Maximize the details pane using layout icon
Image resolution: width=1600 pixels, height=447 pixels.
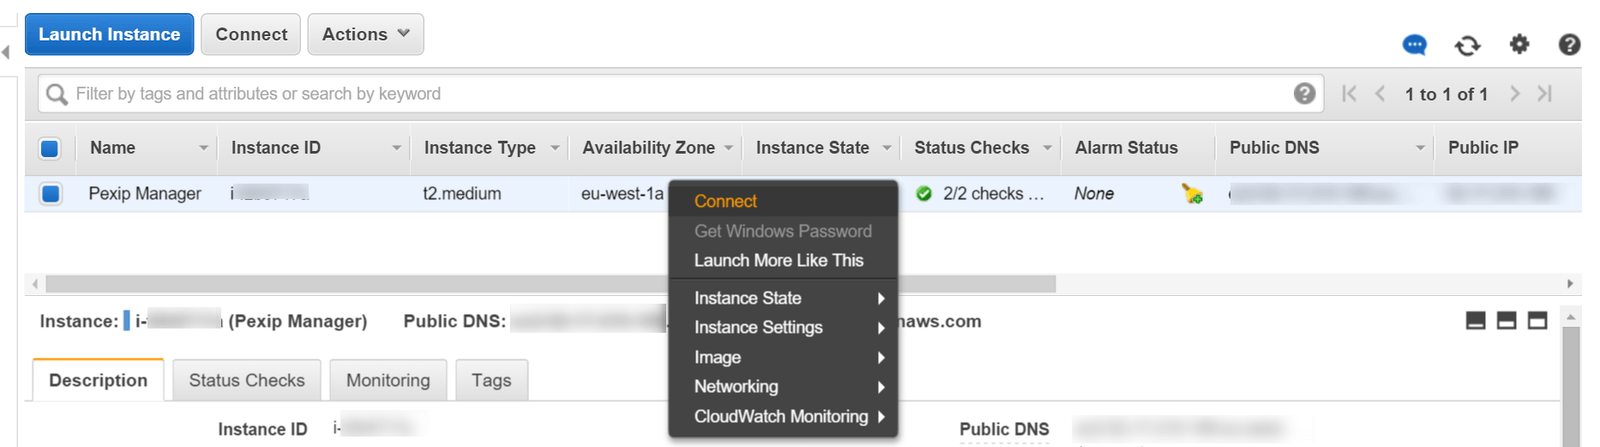[x=1538, y=321]
